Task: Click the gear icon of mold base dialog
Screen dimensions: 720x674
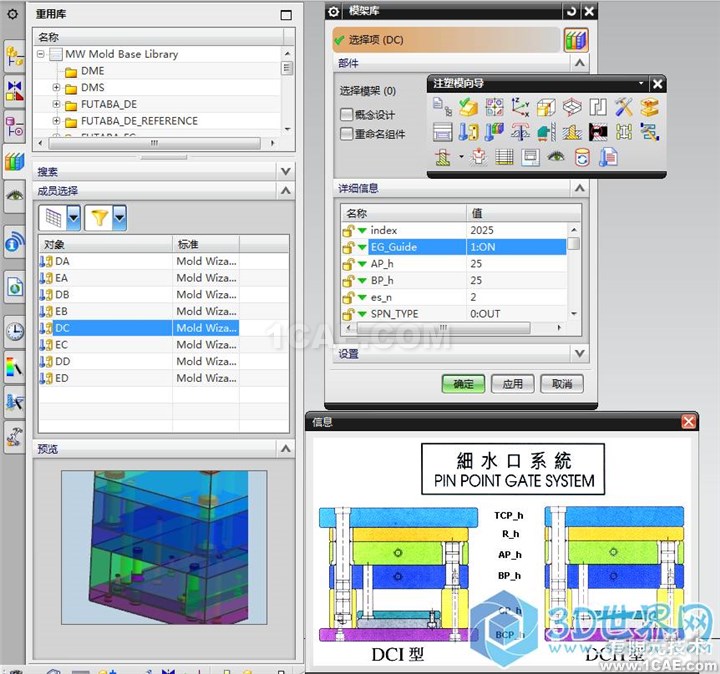Action: click(x=334, y=11)
